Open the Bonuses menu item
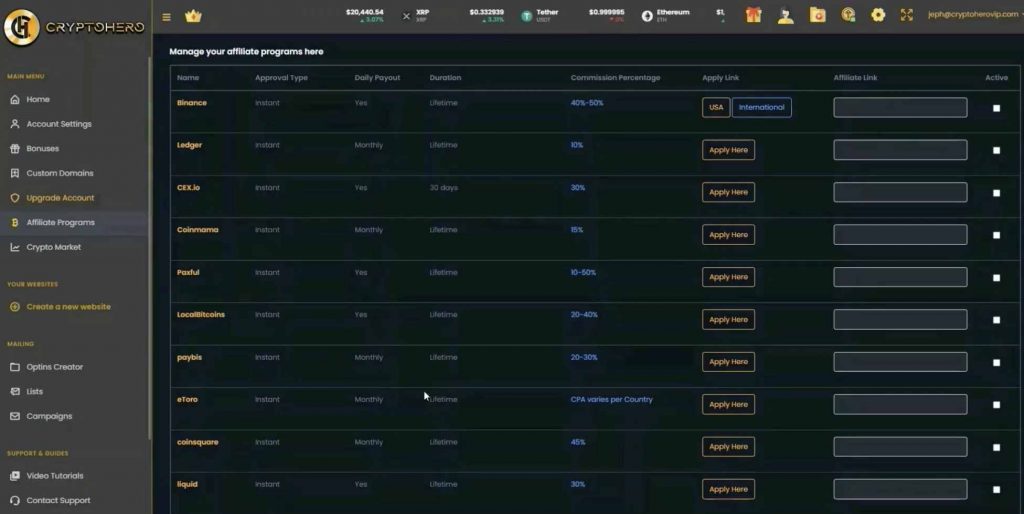Viewport: 1024px width, 514px height. 42,149
